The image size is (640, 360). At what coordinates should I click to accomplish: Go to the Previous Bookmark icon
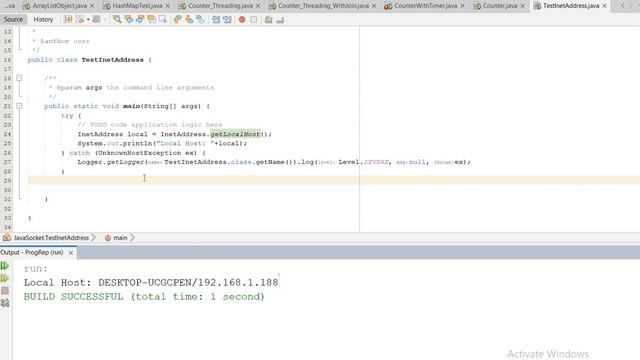click(x=178, y=20)
